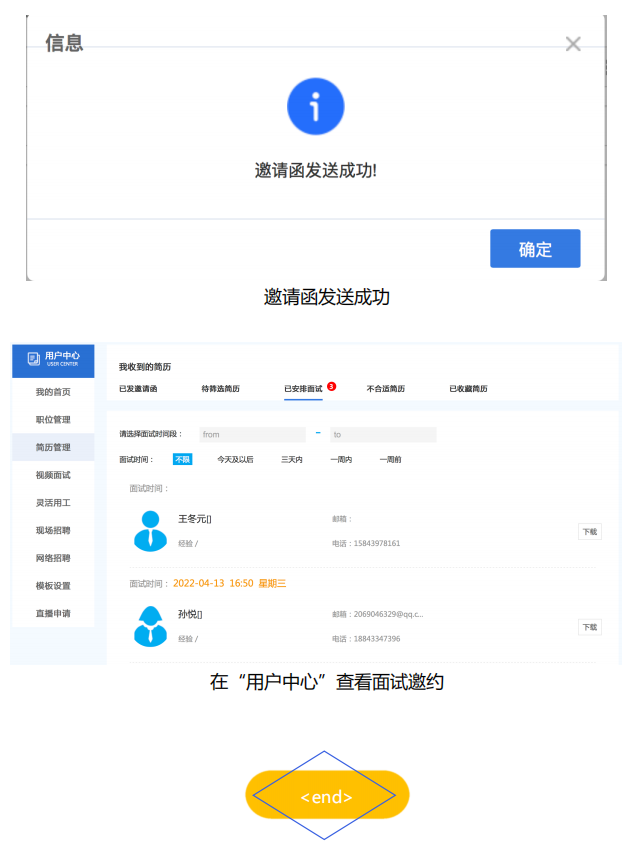
Task: Click the blue info circle icon
Action: click(315, 106)
